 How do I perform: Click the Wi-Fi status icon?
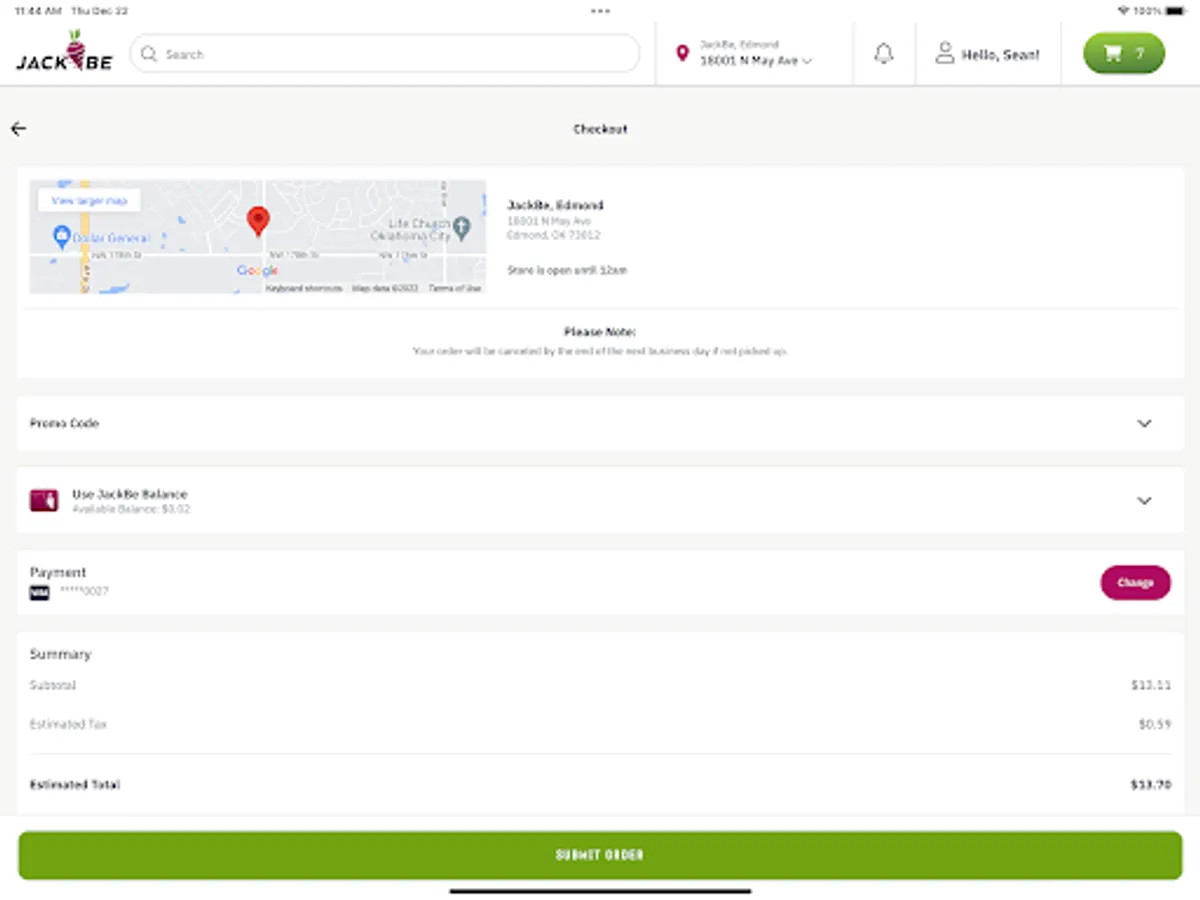coord(1123,10)
